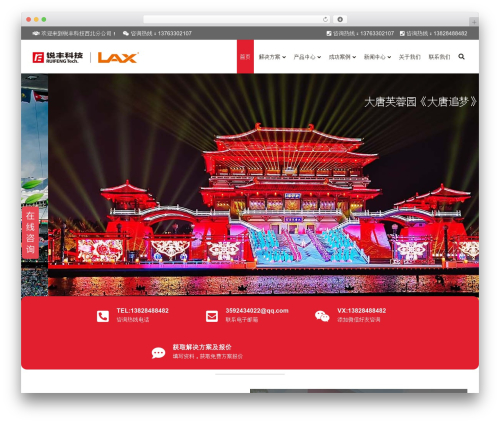Screen dimensions: 500x423
Task: Expand the 成功案例 dropdown menu
Action: (342, 57)
